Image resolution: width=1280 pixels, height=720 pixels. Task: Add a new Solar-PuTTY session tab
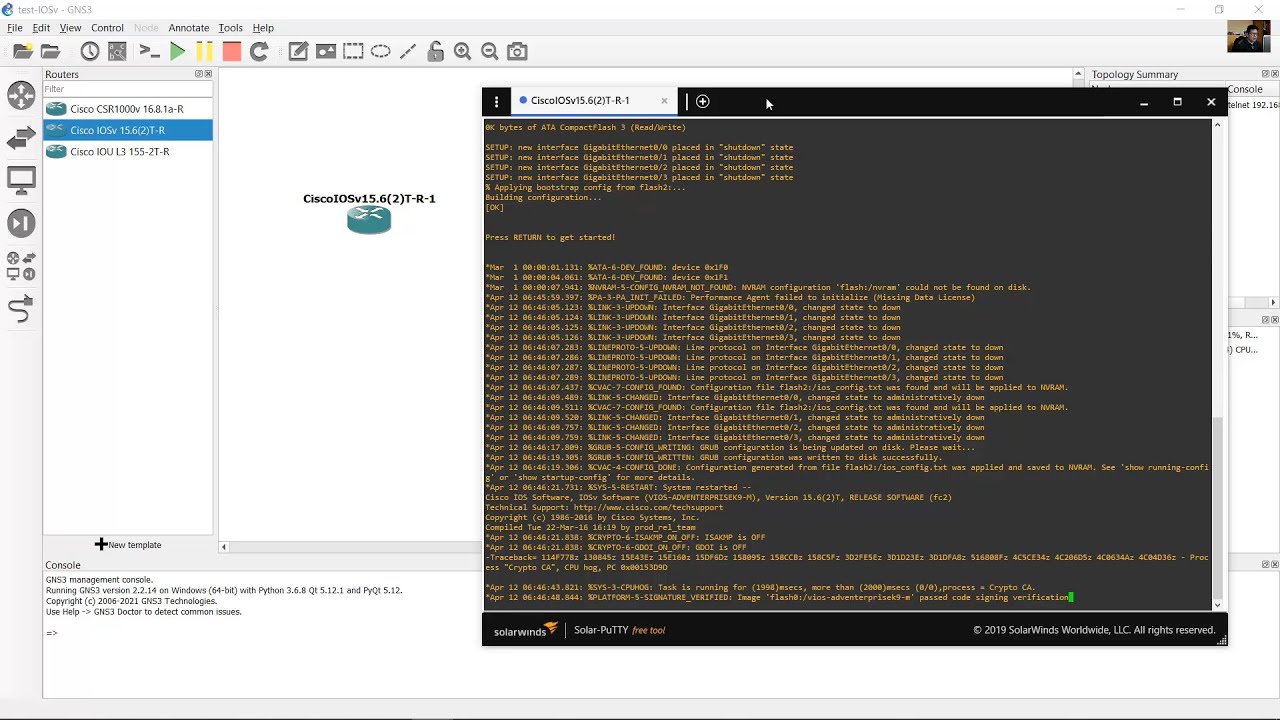(x=703, y=101)
